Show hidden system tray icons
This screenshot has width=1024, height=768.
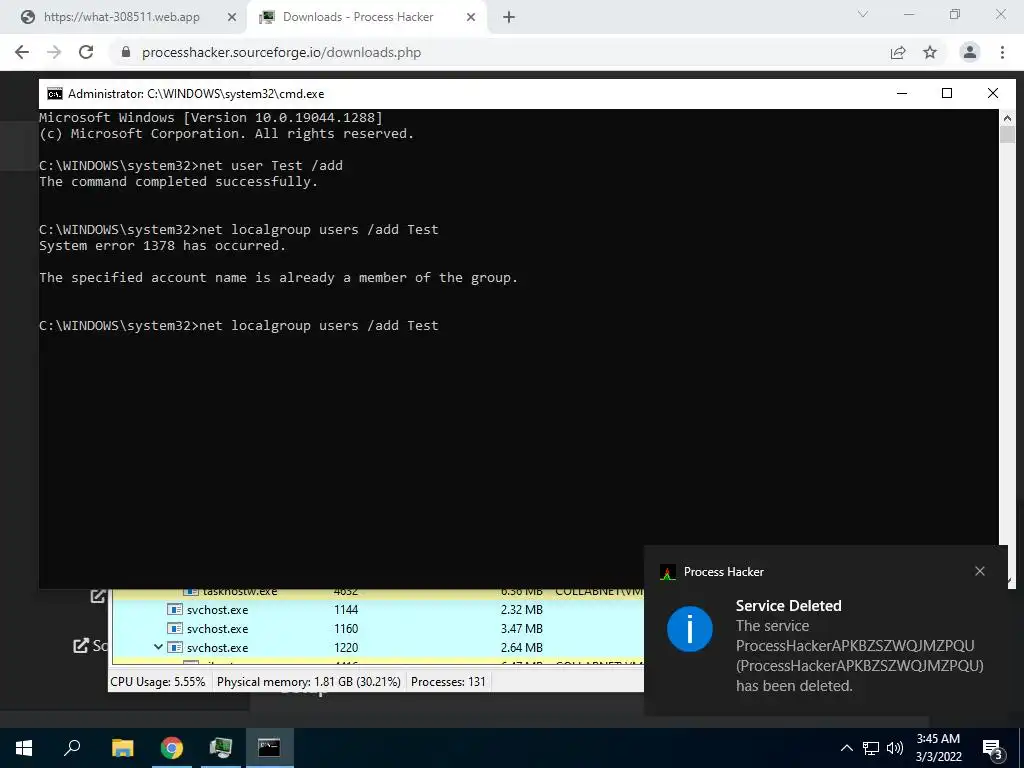point(846,748)
